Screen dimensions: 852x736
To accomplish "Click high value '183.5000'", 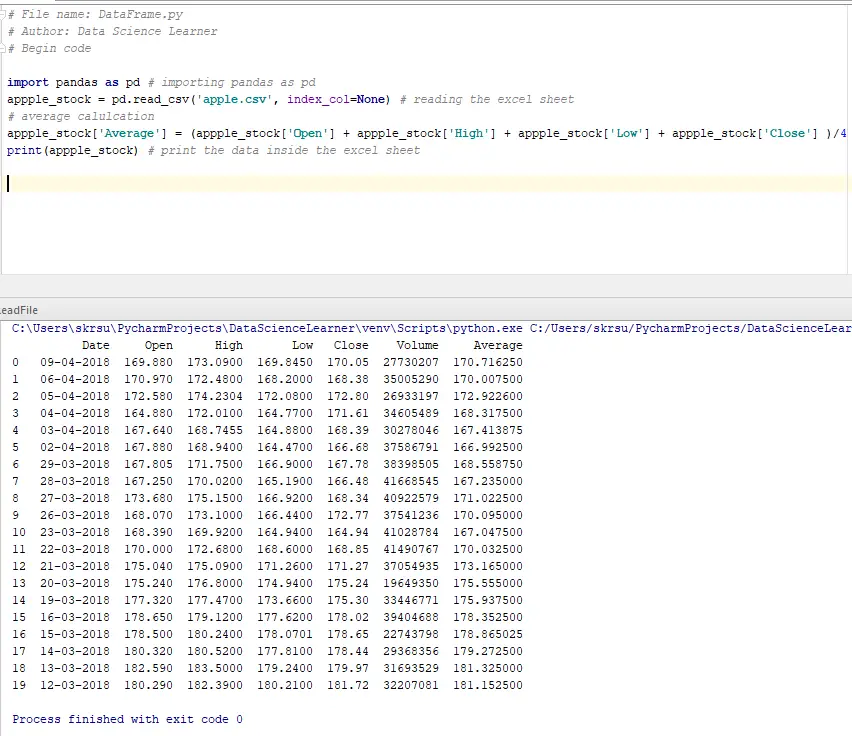I will tap(215, 668).
